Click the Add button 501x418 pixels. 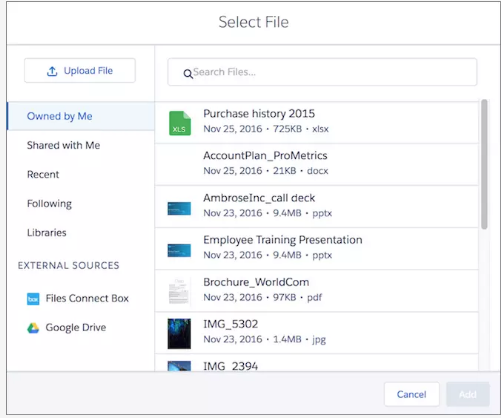tap(468, 394)
